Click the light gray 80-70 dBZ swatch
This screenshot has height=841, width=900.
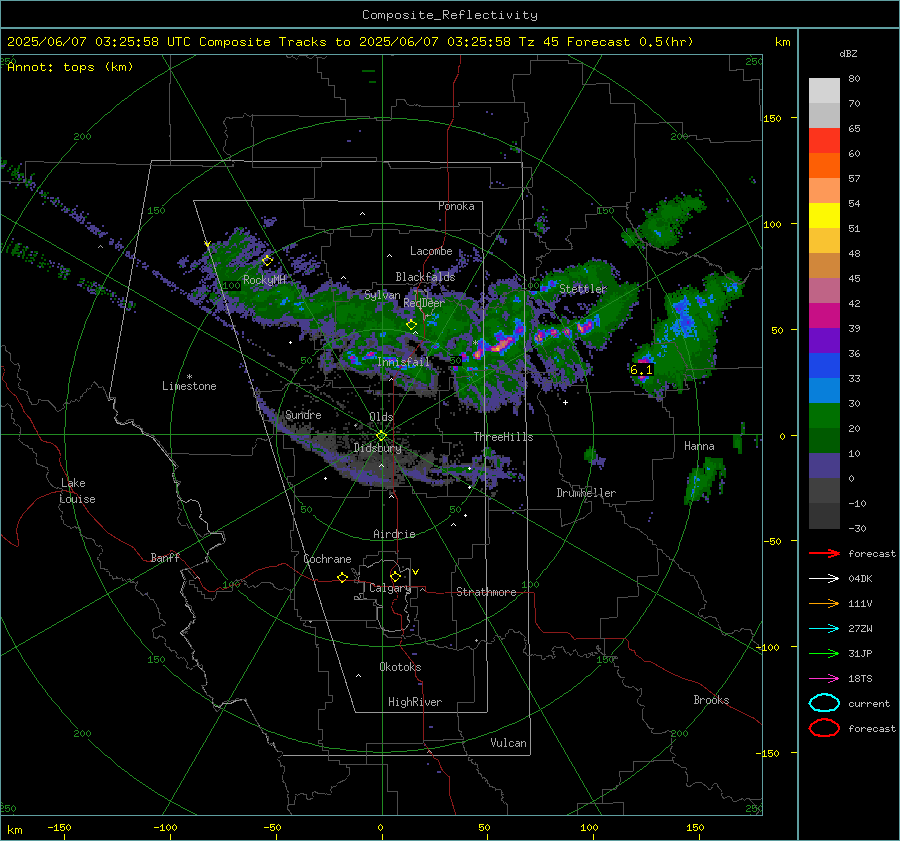click(824, 91)
